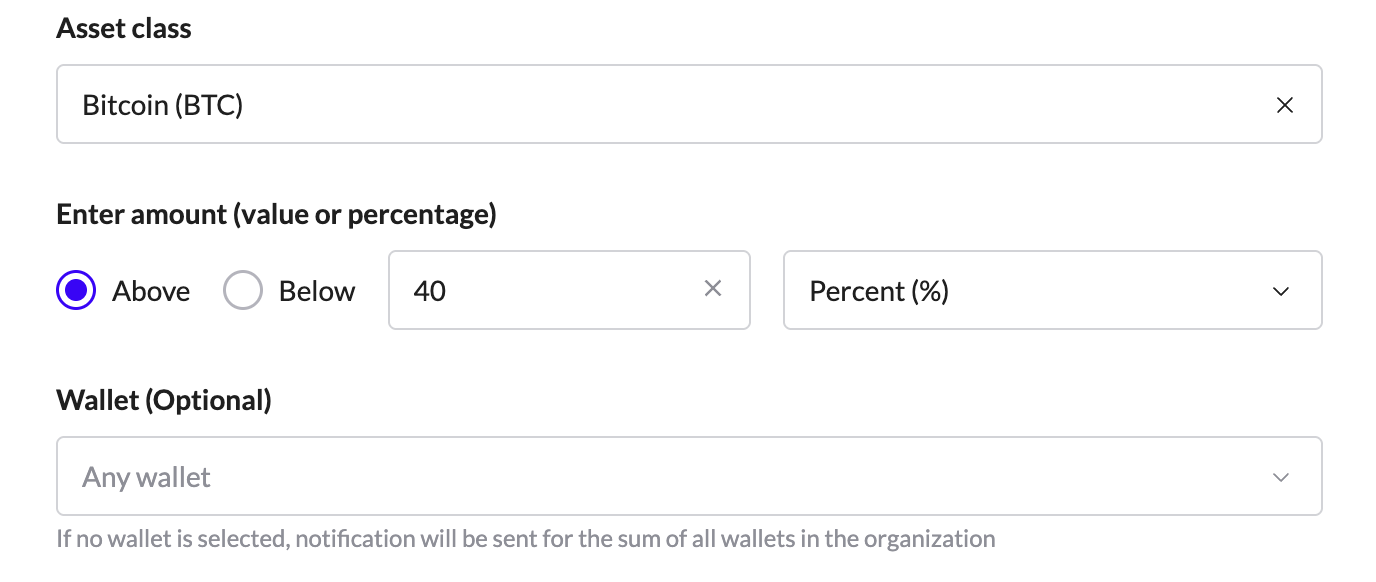Expand the Any wallet selector
The height and width of the screenshot is (582, 1376).
(689, 476)
